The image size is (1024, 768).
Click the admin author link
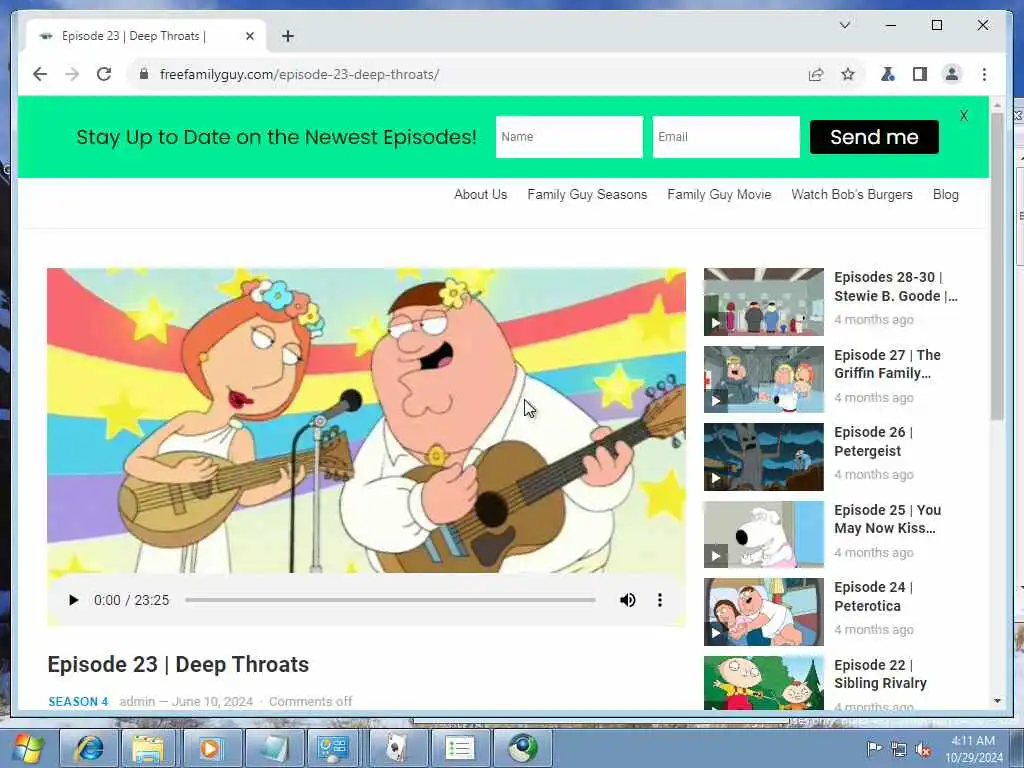(137, 701)
